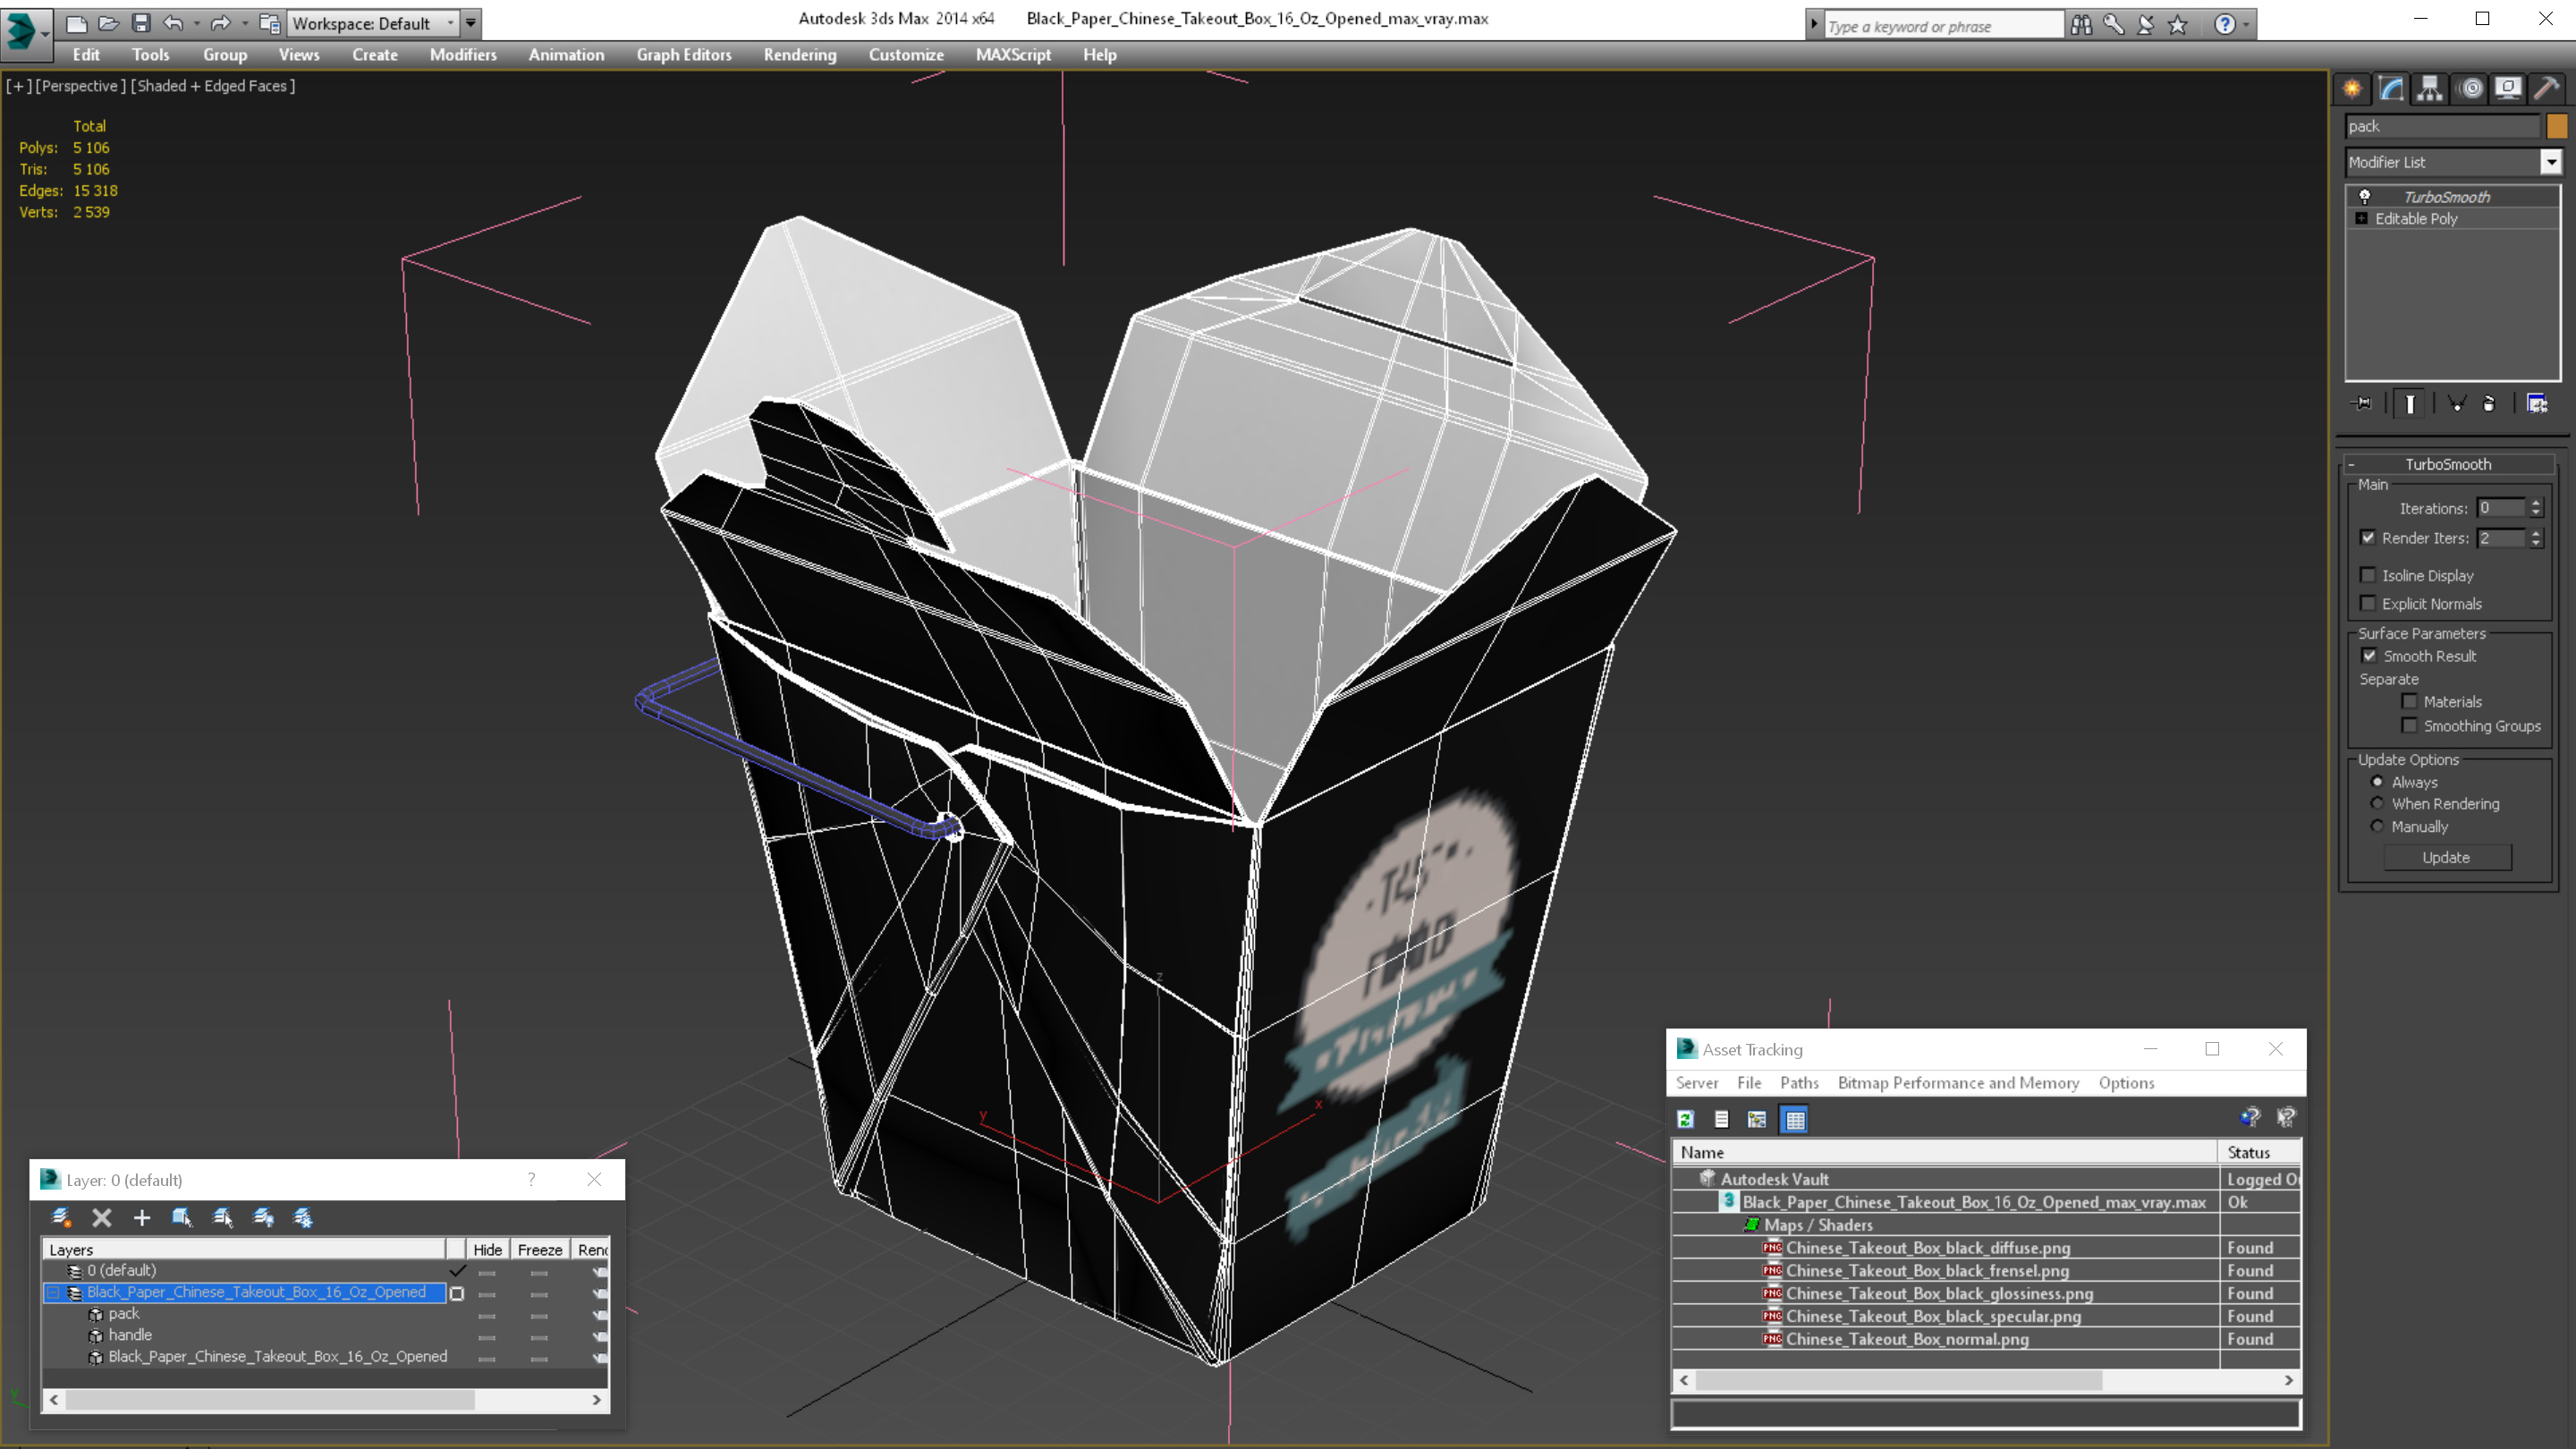Screen dimensions: 2576x1449
Task: Click the TurboSmooth Update button
Action: (x=2446, y=857)
